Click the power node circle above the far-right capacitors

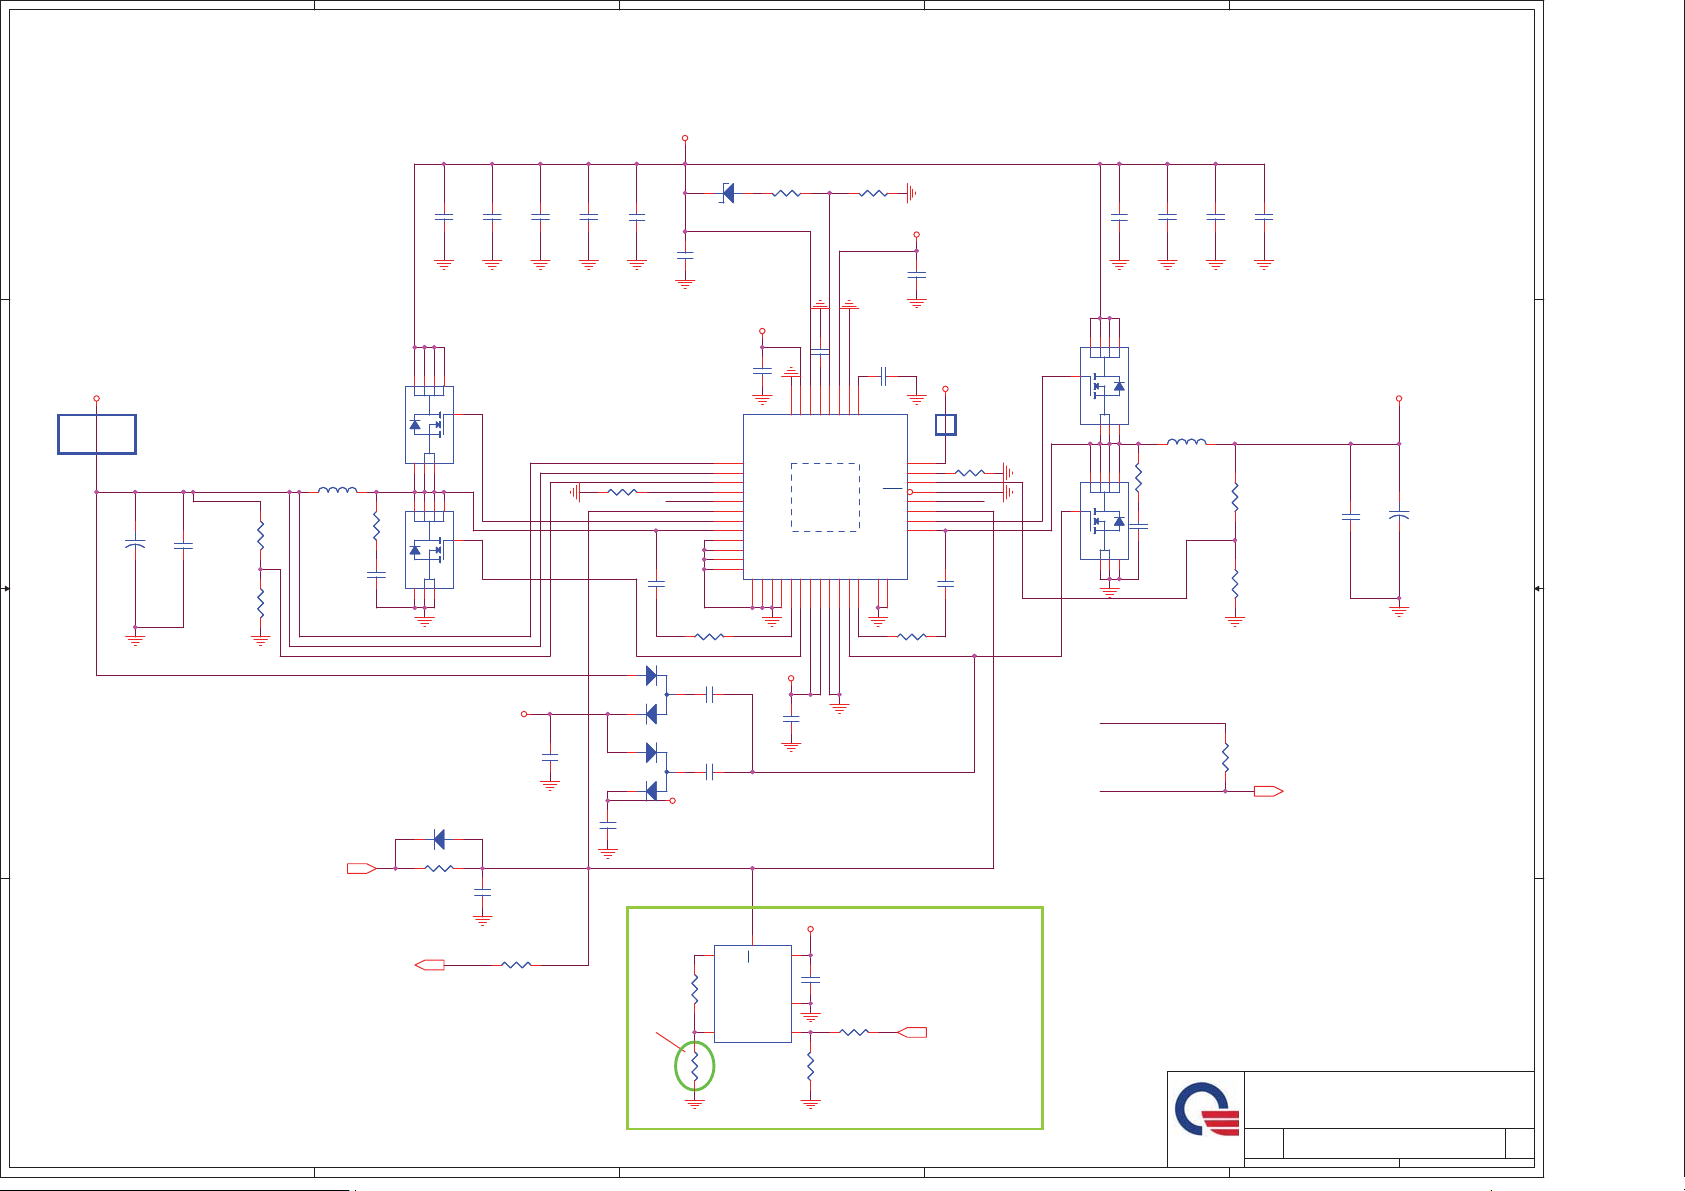[x=1399, y=398]
